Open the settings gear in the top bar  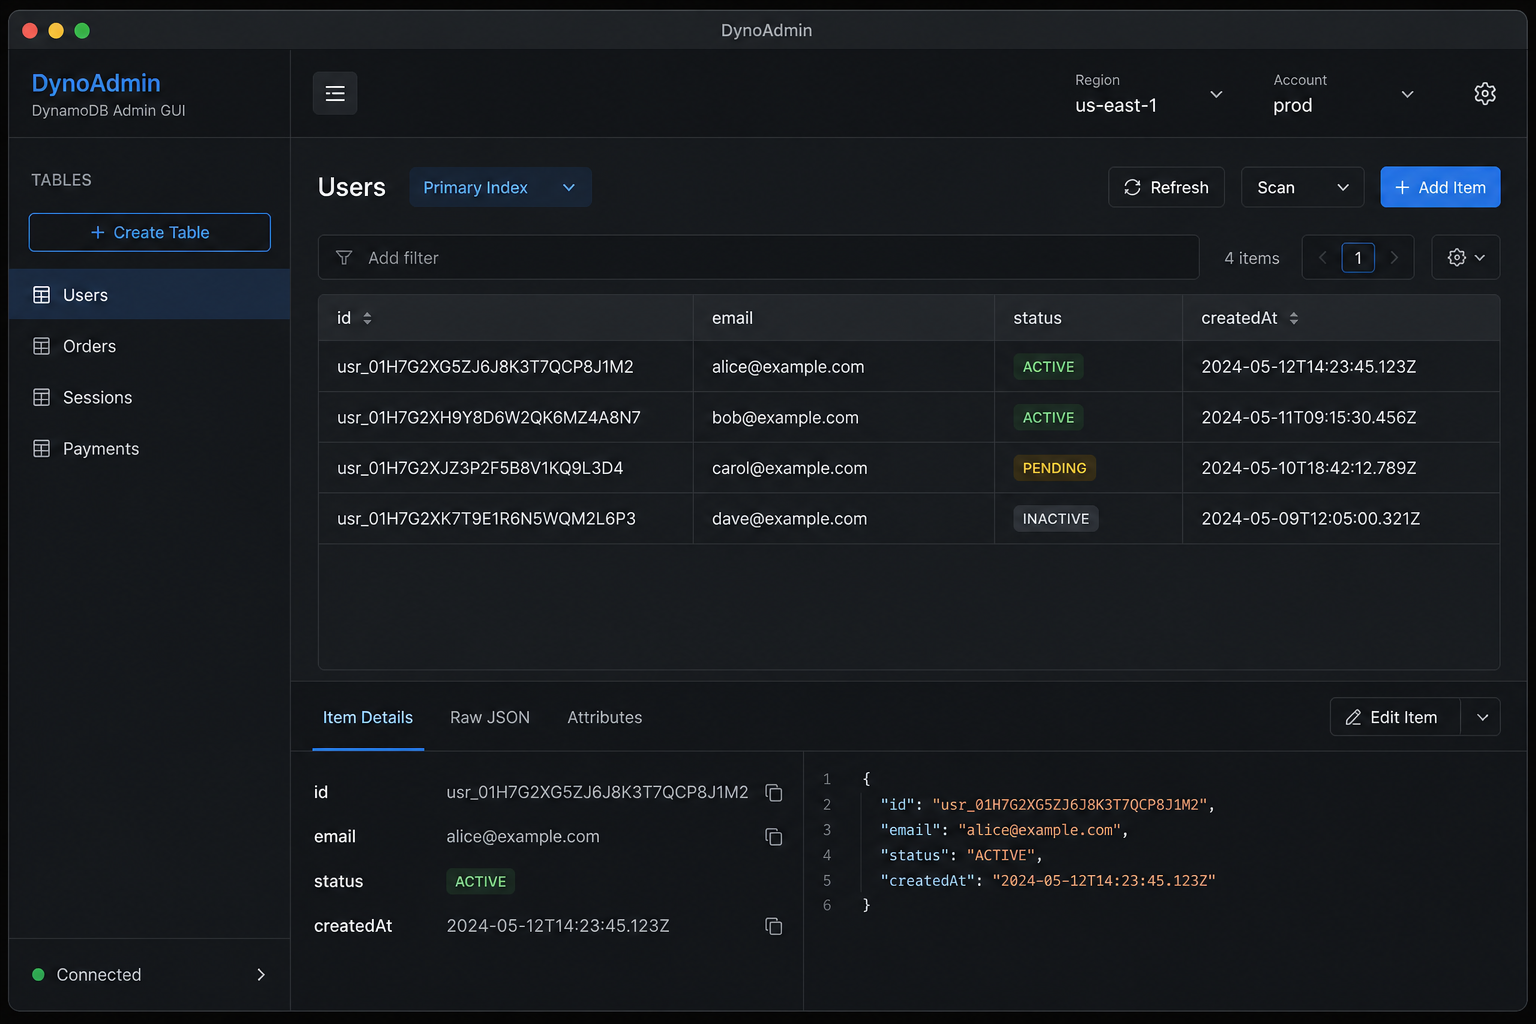click(x=1485, y=93)
